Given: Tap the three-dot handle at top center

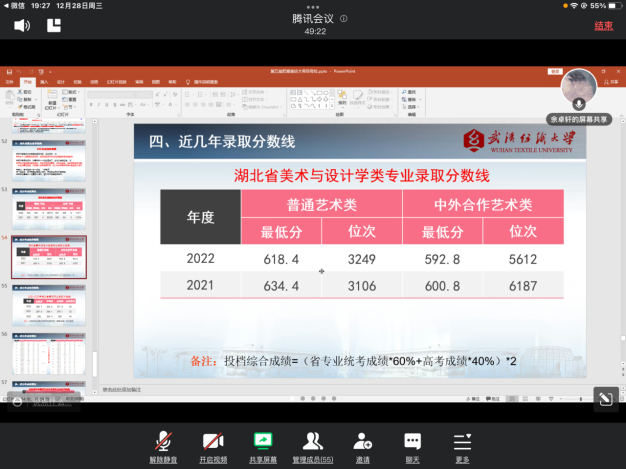Looking at the screenshot, I should point(313,5).
